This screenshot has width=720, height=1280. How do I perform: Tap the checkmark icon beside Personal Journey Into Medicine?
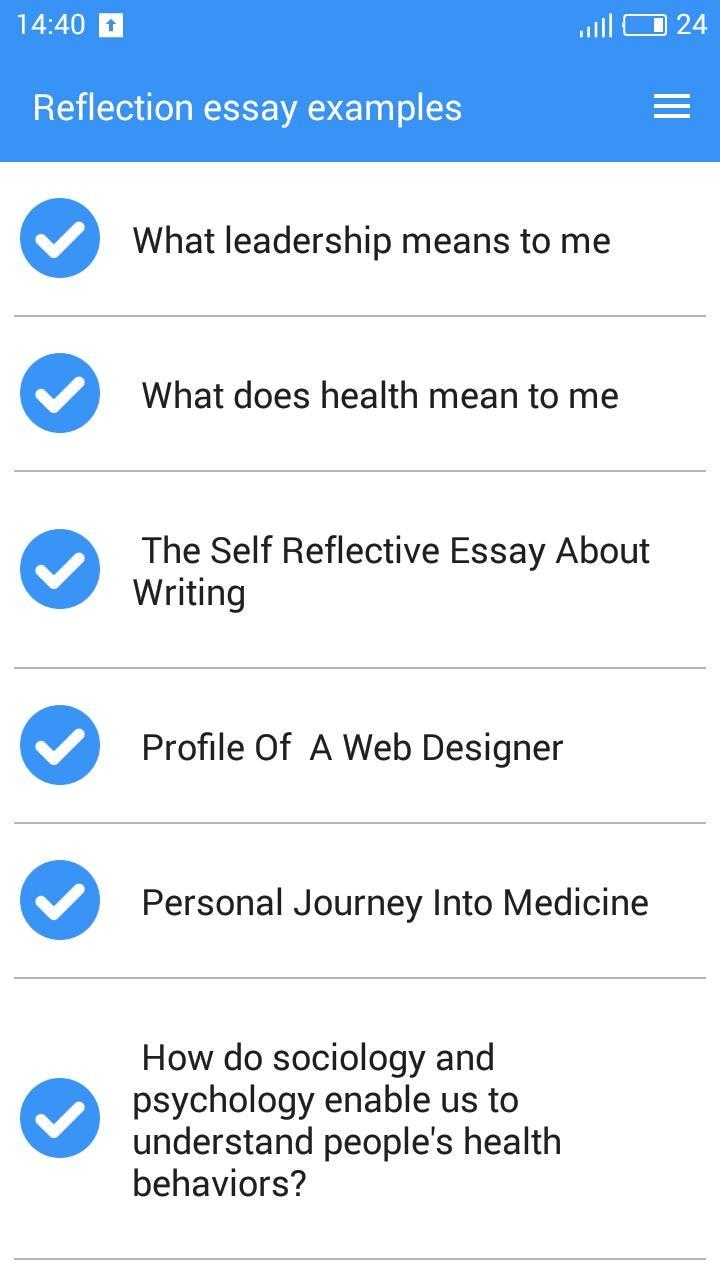click(x=60, y=900)
